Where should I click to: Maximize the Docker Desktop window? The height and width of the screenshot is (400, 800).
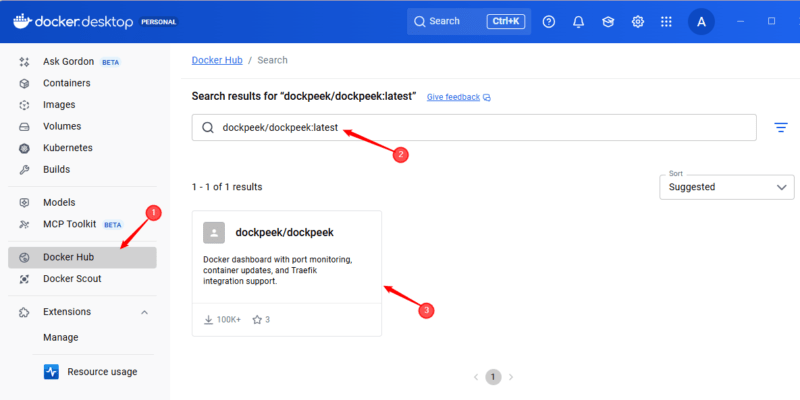coord(771,21)
